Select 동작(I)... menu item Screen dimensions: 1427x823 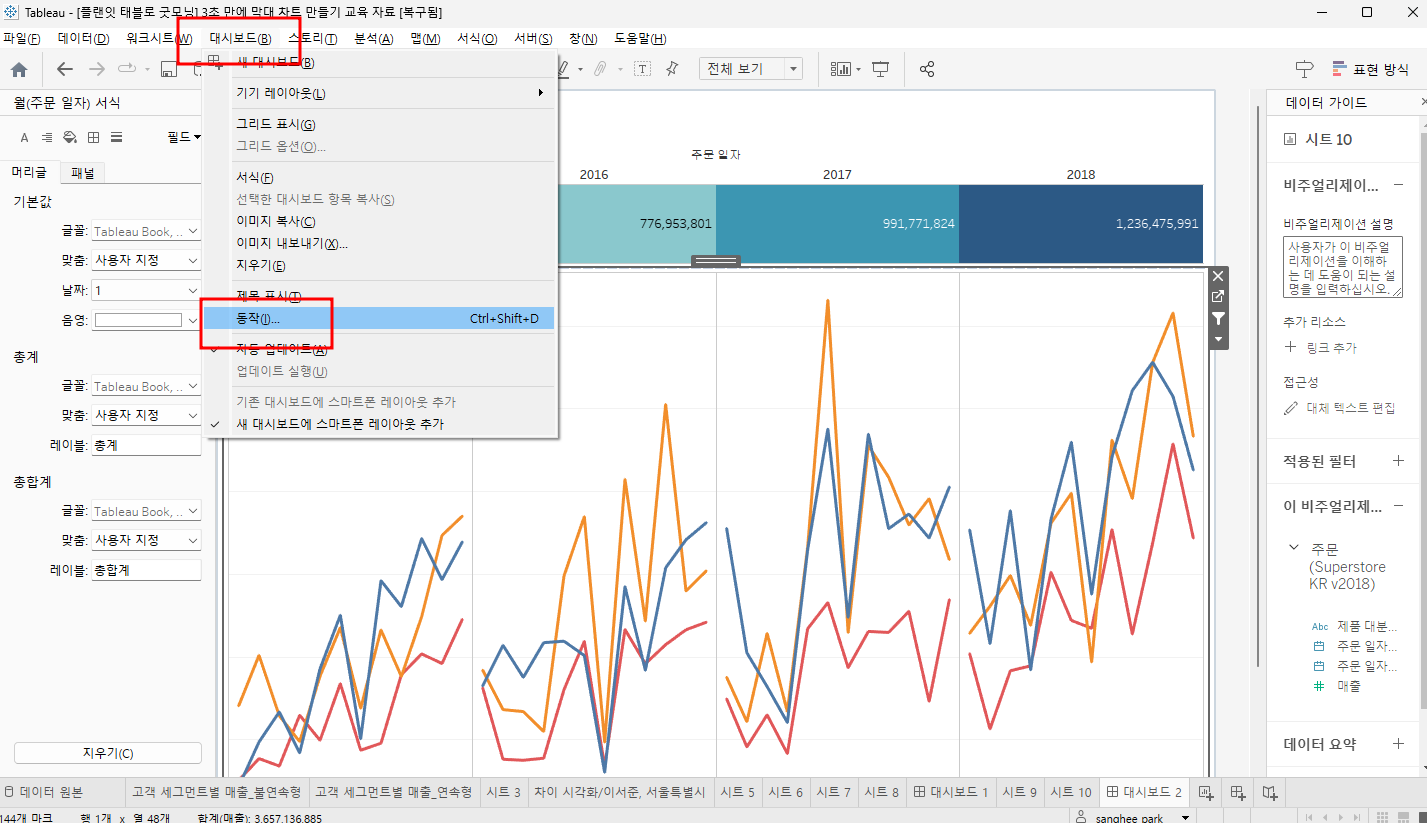(380, 318)
